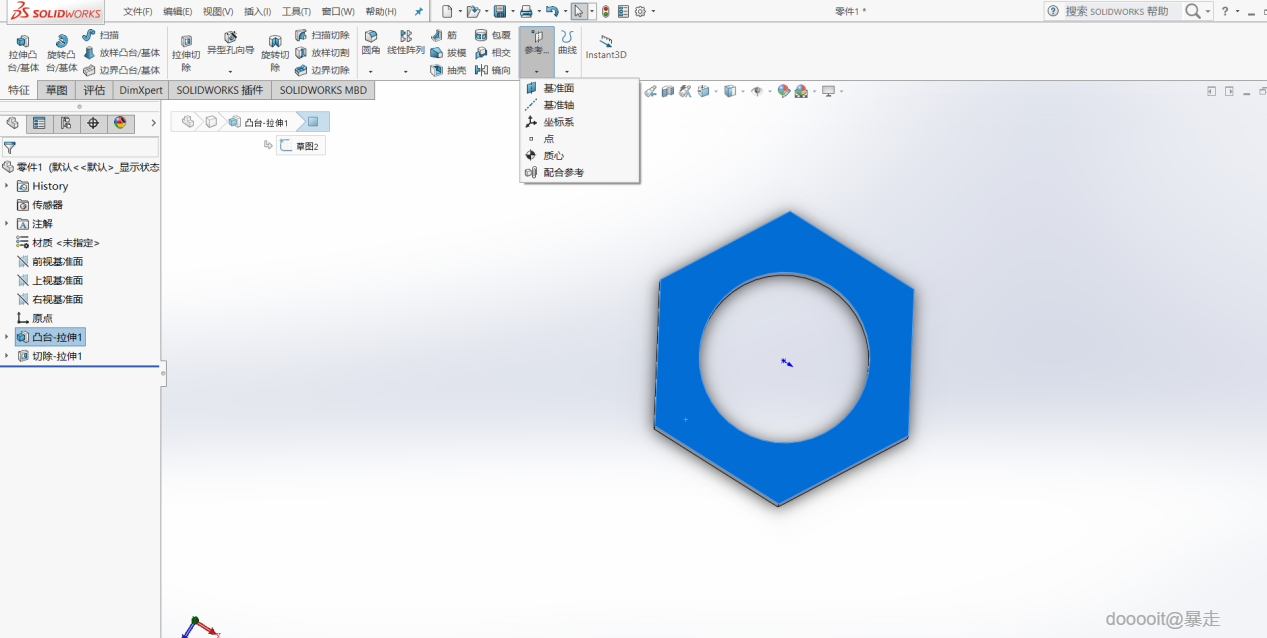The height and width of the screenshot is (638, 1267).
Task: Select 边界凸台/基体 boundary boss command
Action: (x=121, y=70)
